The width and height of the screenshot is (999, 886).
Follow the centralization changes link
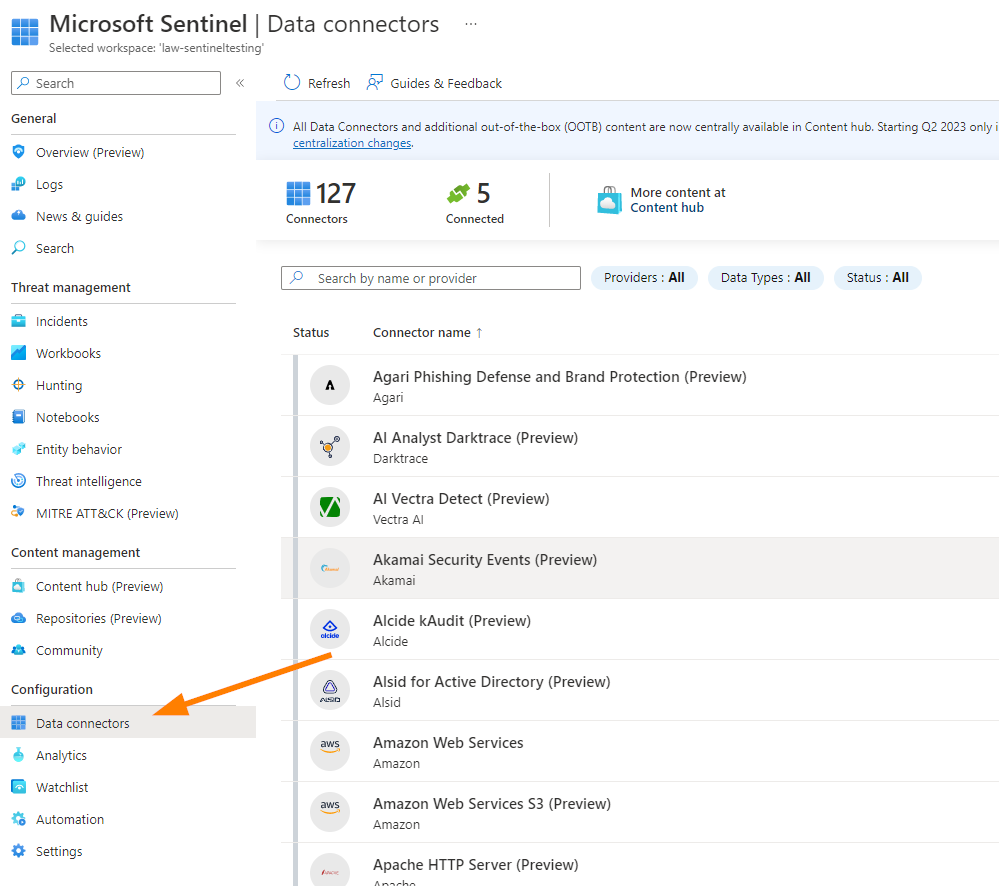tap(352, 143)
